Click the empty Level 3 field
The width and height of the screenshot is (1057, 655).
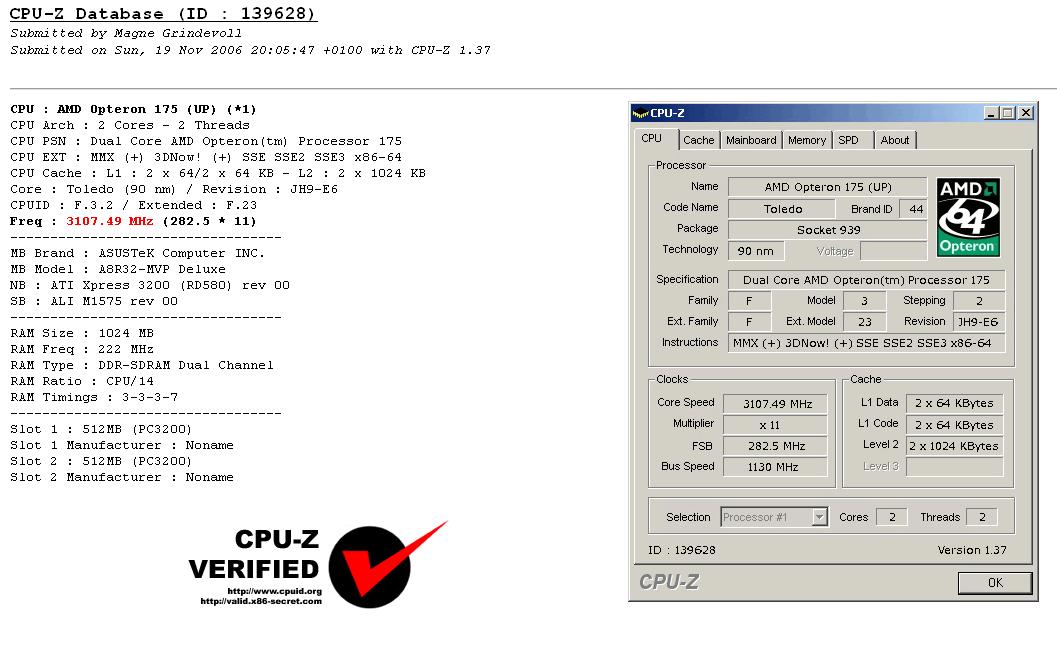pos(954,466)
